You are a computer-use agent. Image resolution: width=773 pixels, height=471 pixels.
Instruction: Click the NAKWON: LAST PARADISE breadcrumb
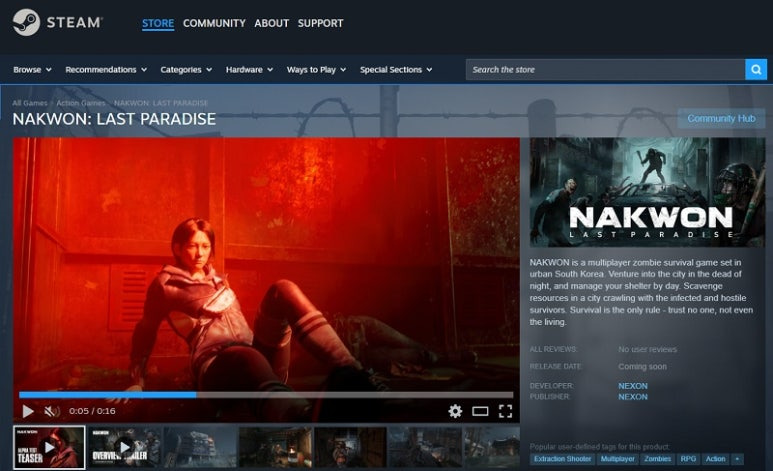(x=161, y=103)
